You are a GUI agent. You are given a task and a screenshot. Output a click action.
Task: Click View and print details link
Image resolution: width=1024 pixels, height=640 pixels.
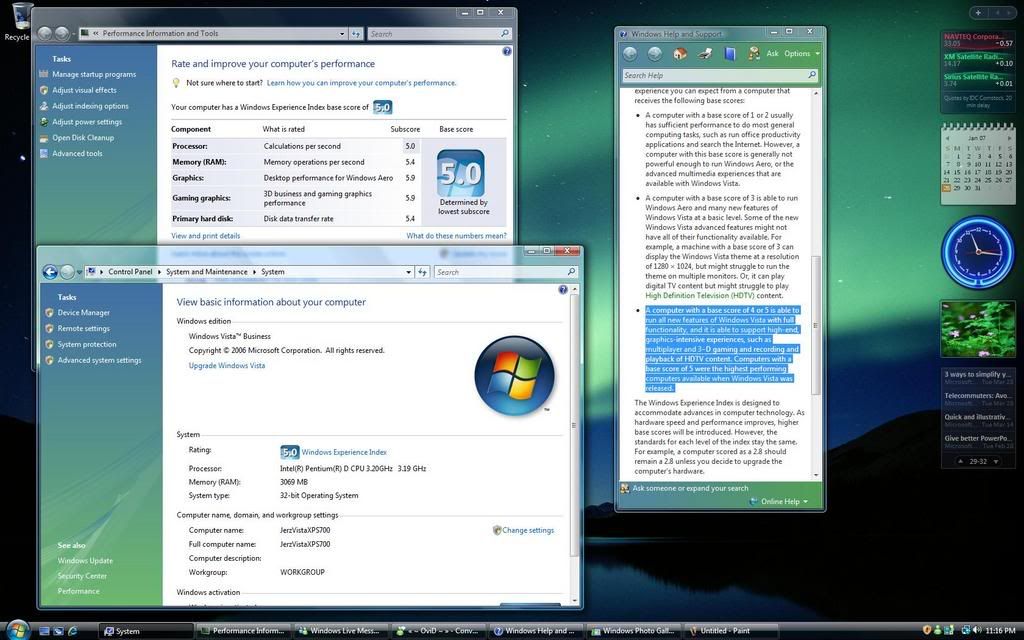pyautogui.click(x=206, y=236)
